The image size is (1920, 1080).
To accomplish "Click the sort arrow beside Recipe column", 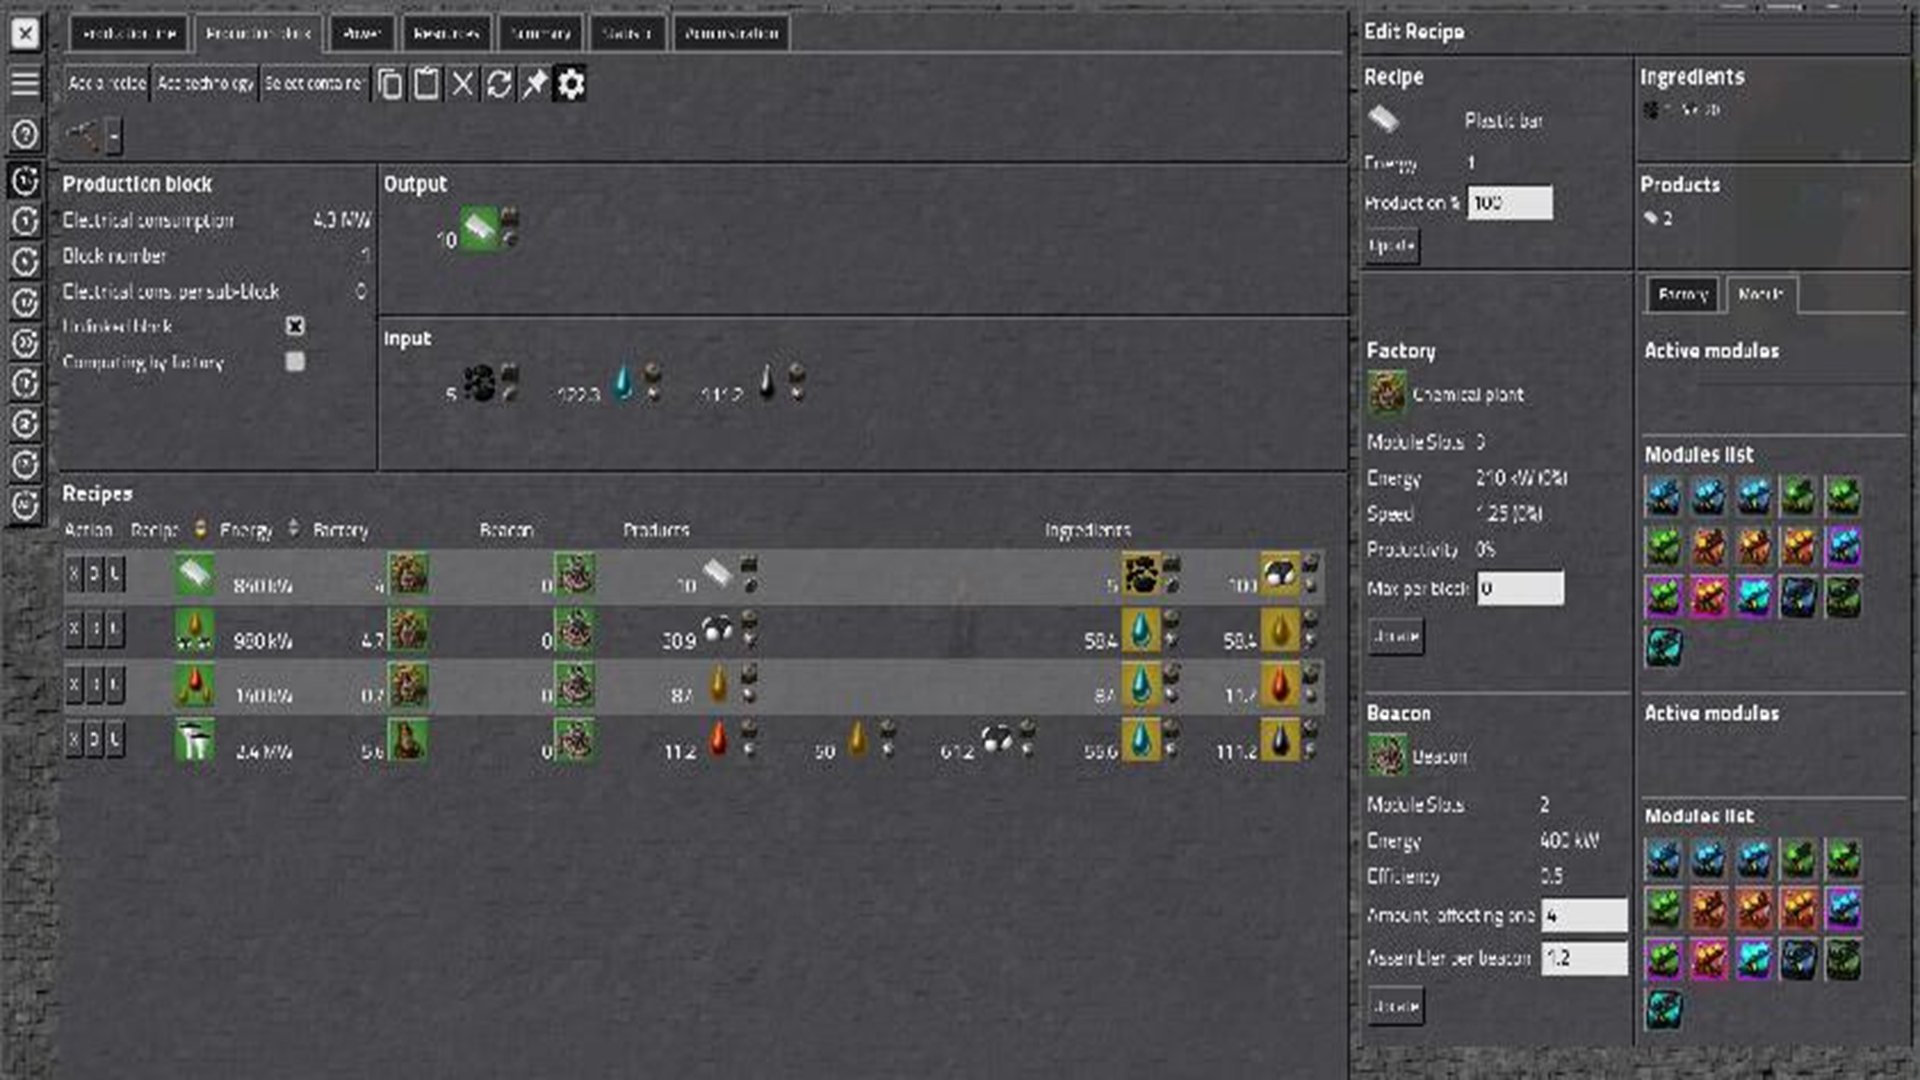I will point(200,528).
